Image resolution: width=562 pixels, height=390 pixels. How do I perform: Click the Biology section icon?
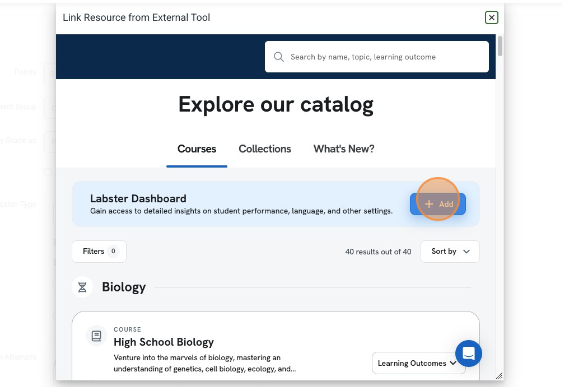82,287
